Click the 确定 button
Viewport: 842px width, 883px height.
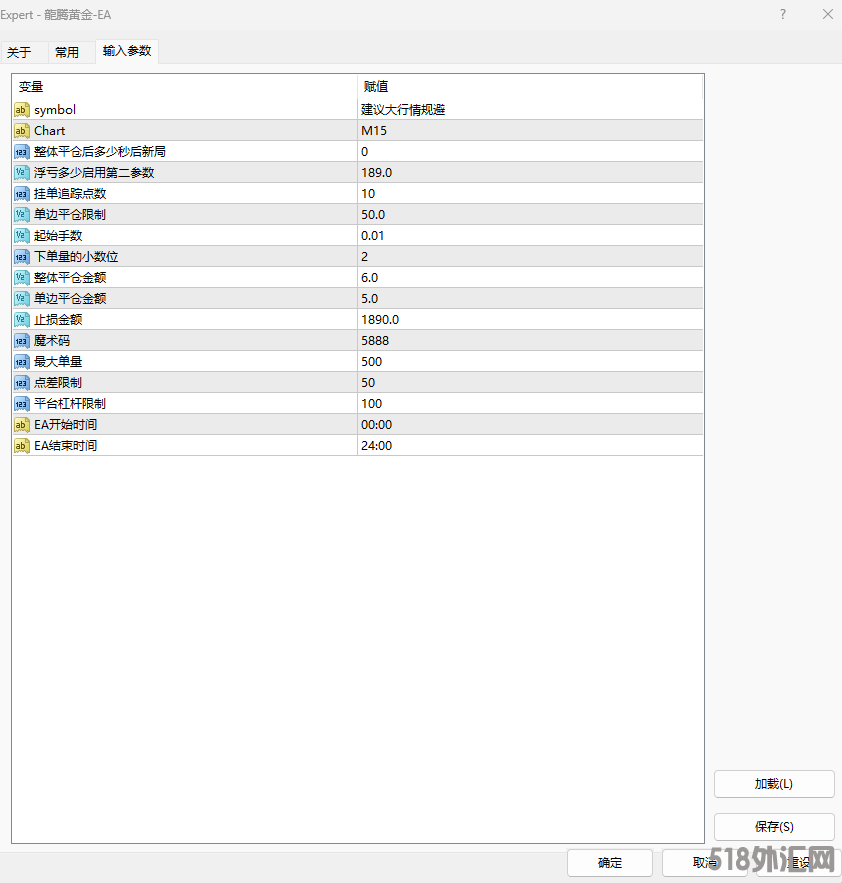click(x=609, y=863)
